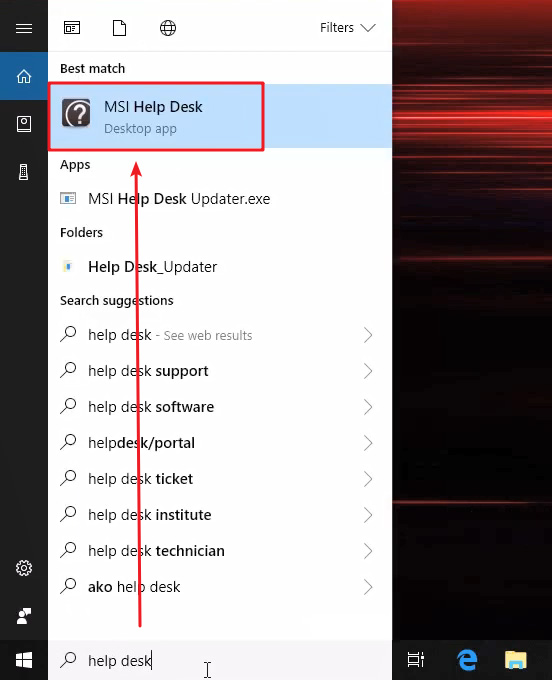The width and height of the screenshot is (552, 680).
Task: Expand arrow for 'help desk' web results
Action: [x=368, y=335]
